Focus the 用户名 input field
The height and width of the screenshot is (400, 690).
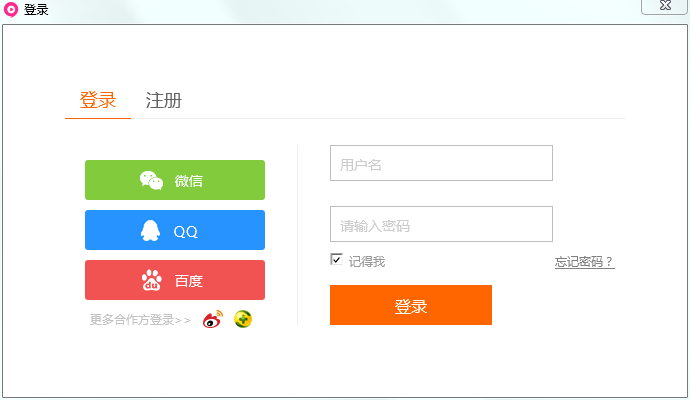tap(441, 164)
